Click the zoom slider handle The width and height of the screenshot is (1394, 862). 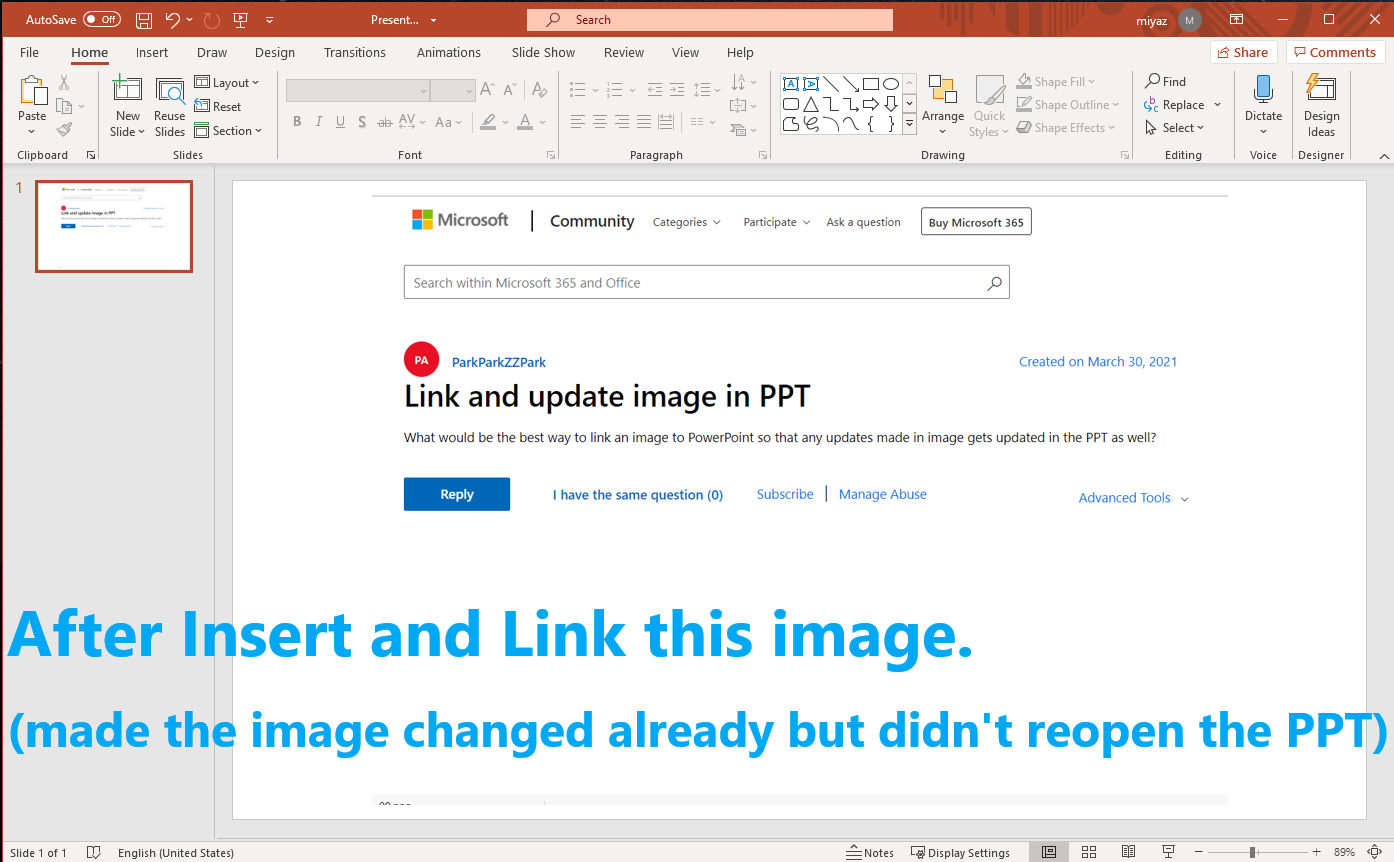(1252, 852)
